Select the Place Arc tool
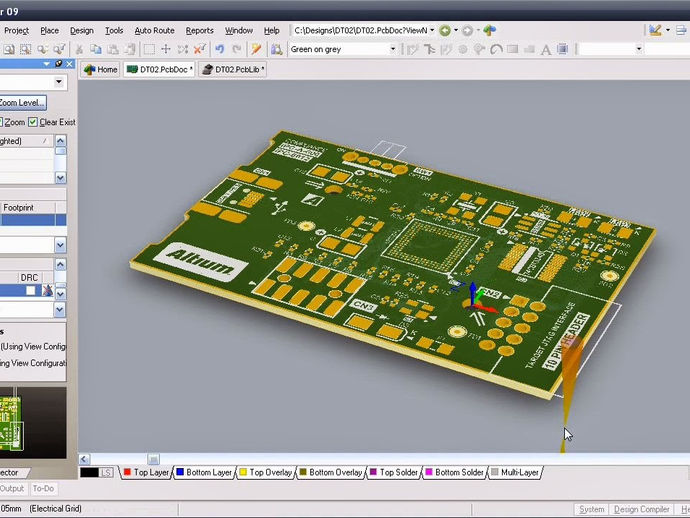690x518 pixels. [496, 49]
